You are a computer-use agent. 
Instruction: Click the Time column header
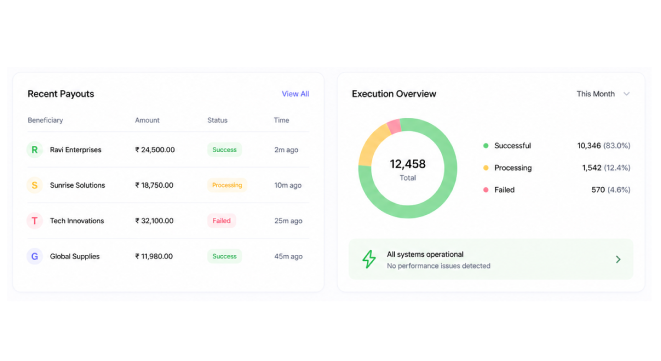tap(281, 120)
